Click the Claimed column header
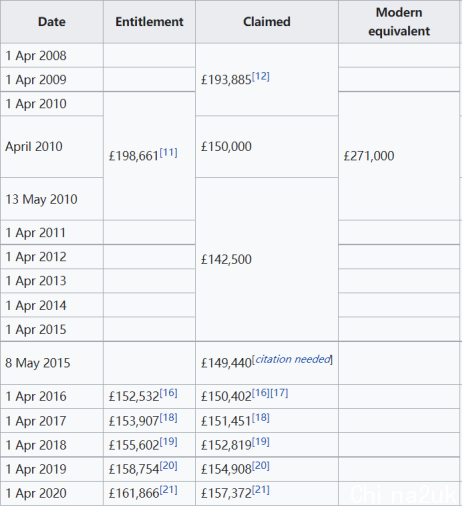The image size is (462, 507). tap(267, 22)
